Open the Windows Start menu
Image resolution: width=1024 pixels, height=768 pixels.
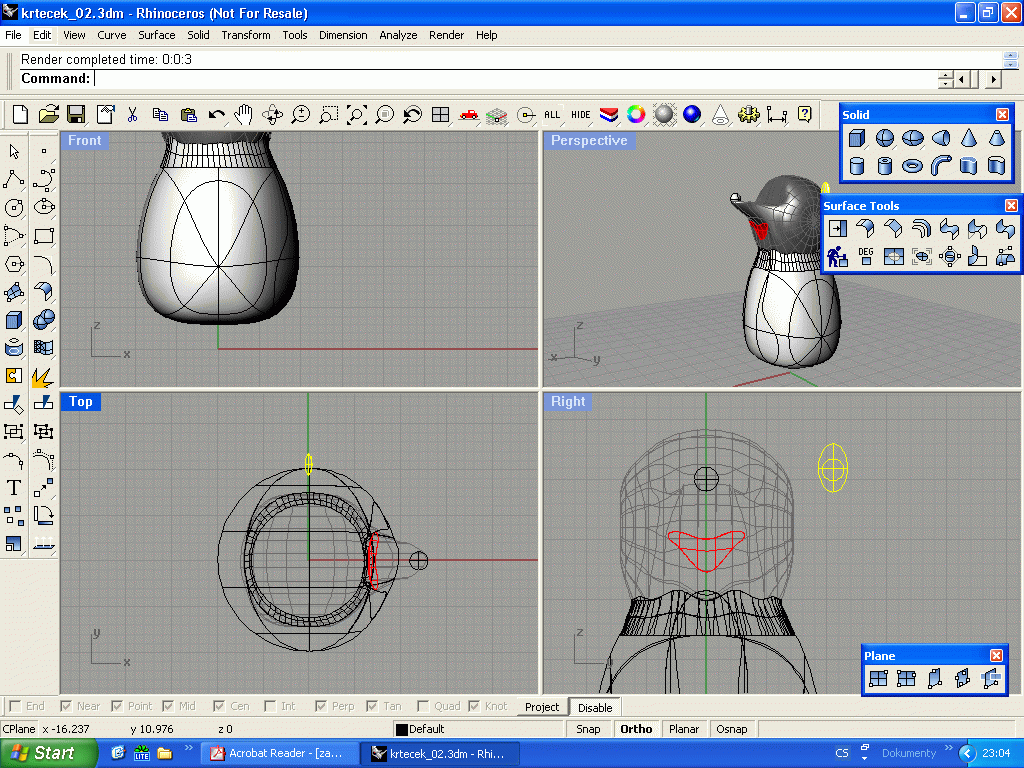point(46,753)
